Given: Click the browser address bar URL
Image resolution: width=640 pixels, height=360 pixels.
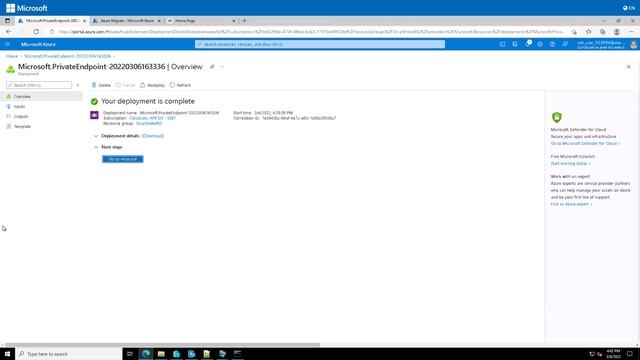Looking at the screenshot, I should (x=310, y=31).
